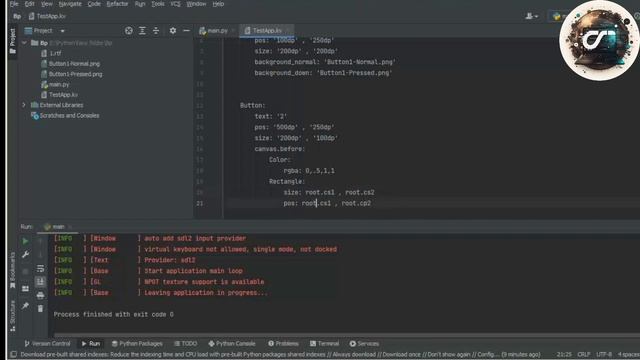
Task: Pin the Run tab with pin icon
Action: coord(25,305)
